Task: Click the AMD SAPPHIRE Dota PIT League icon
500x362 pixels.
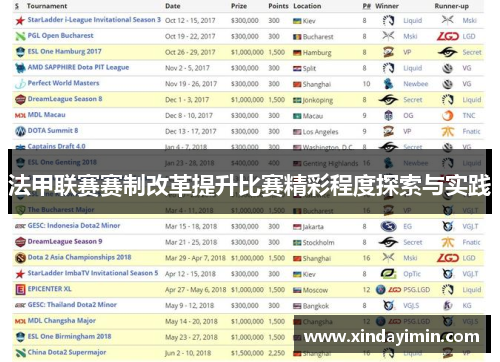Action: click(x=20, y=68)
